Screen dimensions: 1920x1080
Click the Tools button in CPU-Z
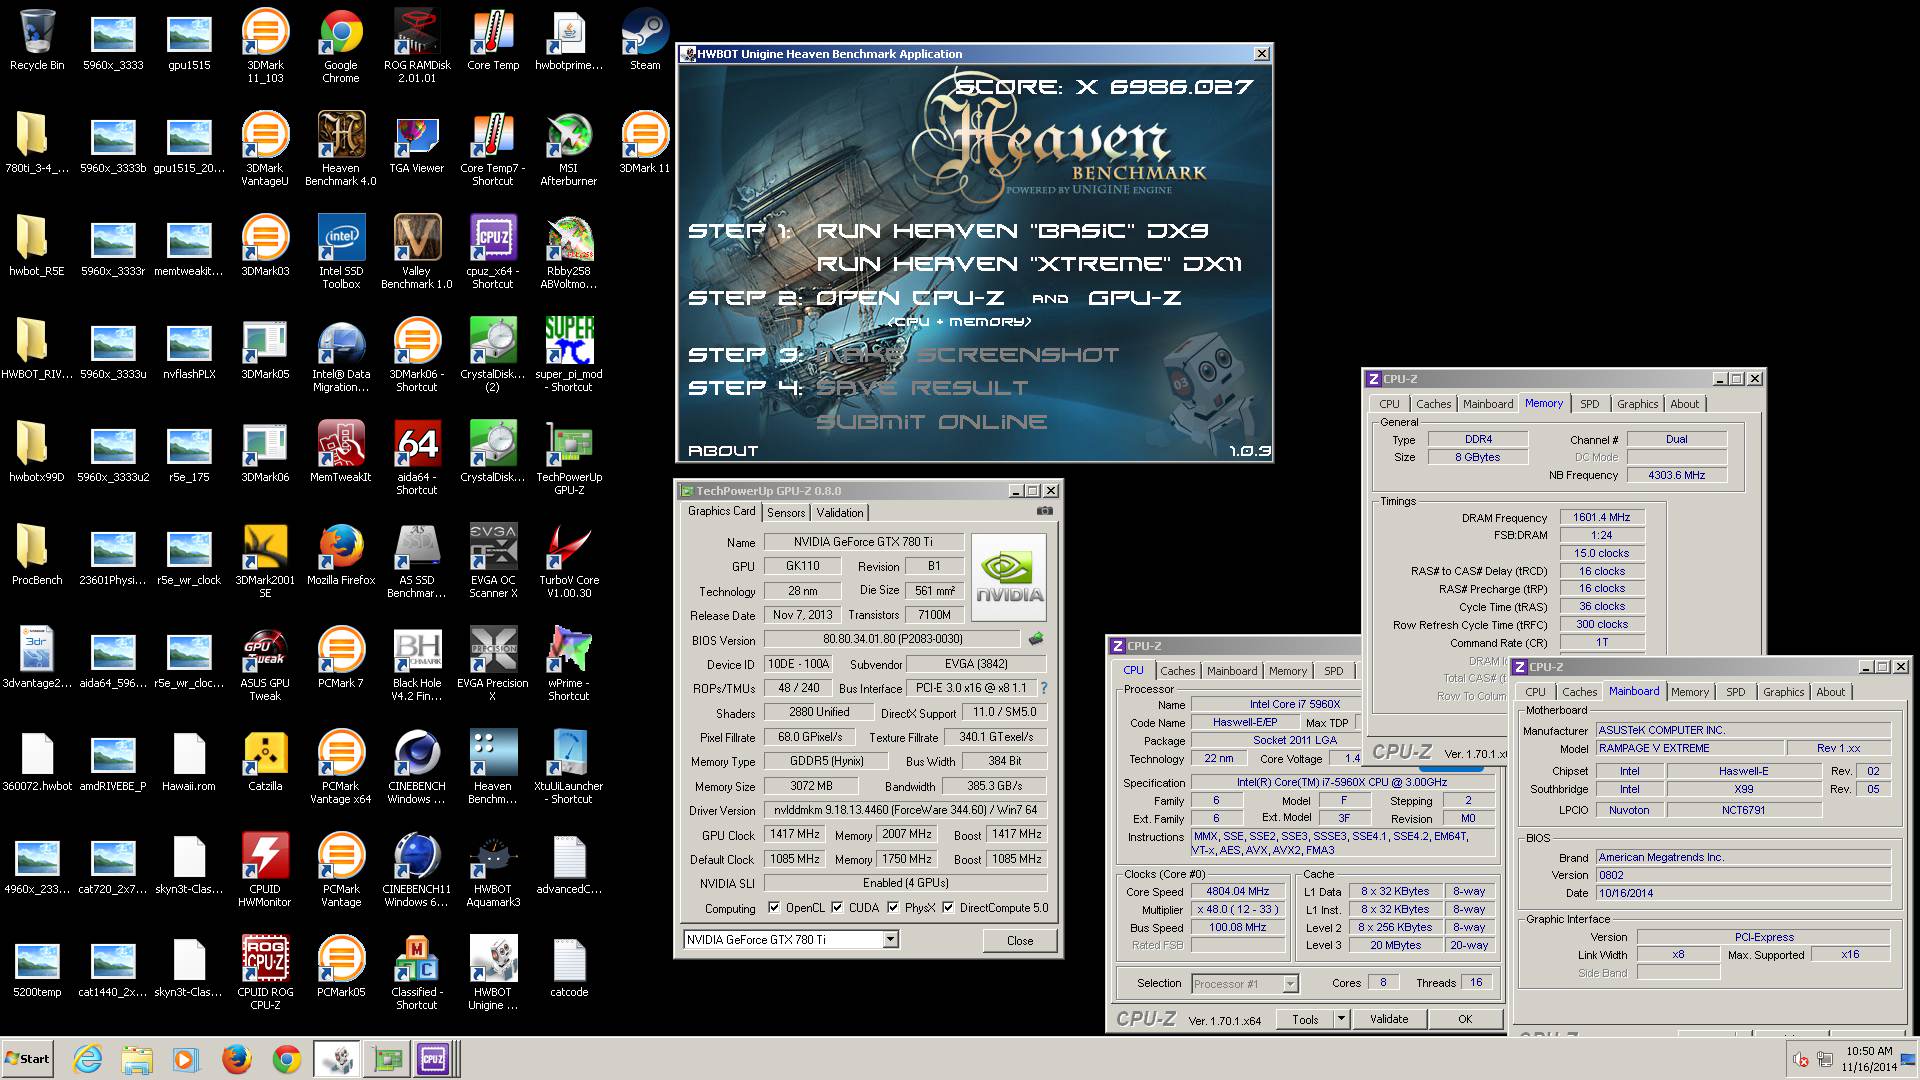click(1304, 1019)
